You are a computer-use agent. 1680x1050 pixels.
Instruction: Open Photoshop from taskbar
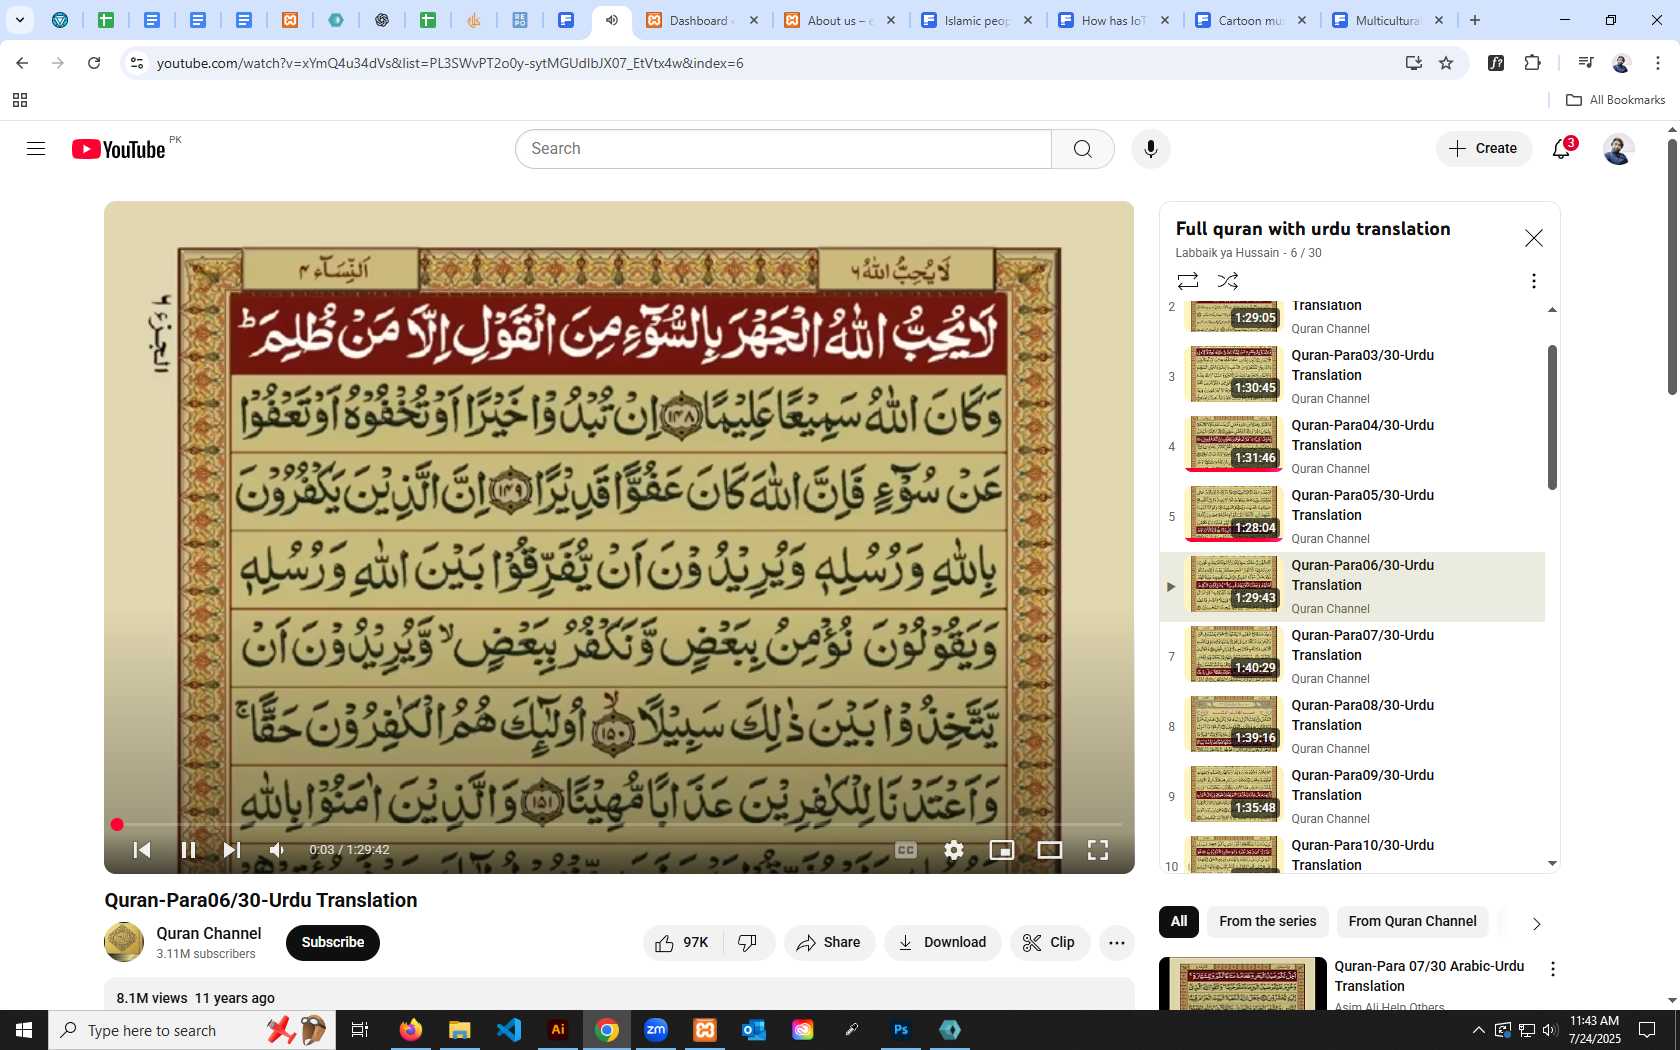tap(901, 1030)
